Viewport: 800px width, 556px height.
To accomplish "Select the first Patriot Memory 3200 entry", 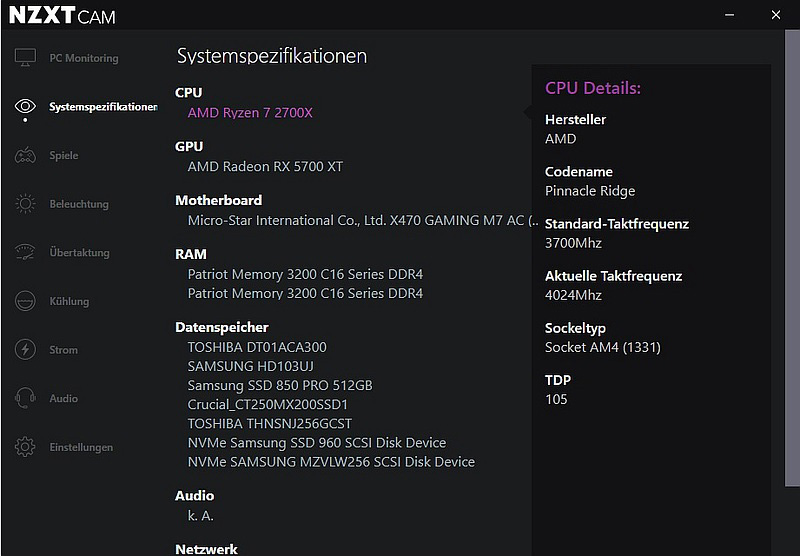I will click(305, 274).
